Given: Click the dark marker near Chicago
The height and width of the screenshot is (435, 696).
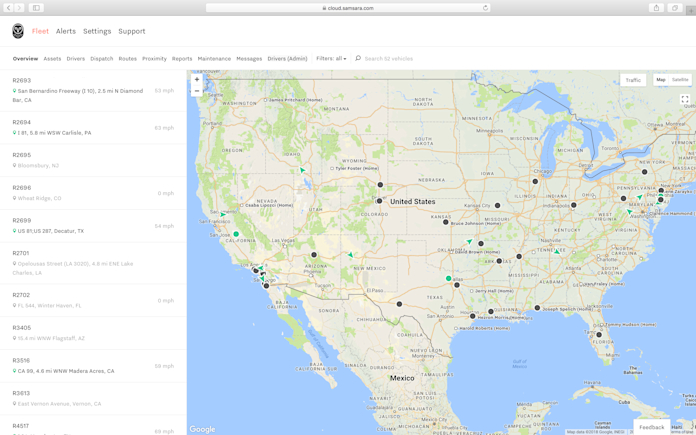Looking at the screenshot, I should click(x=535, y=181).
